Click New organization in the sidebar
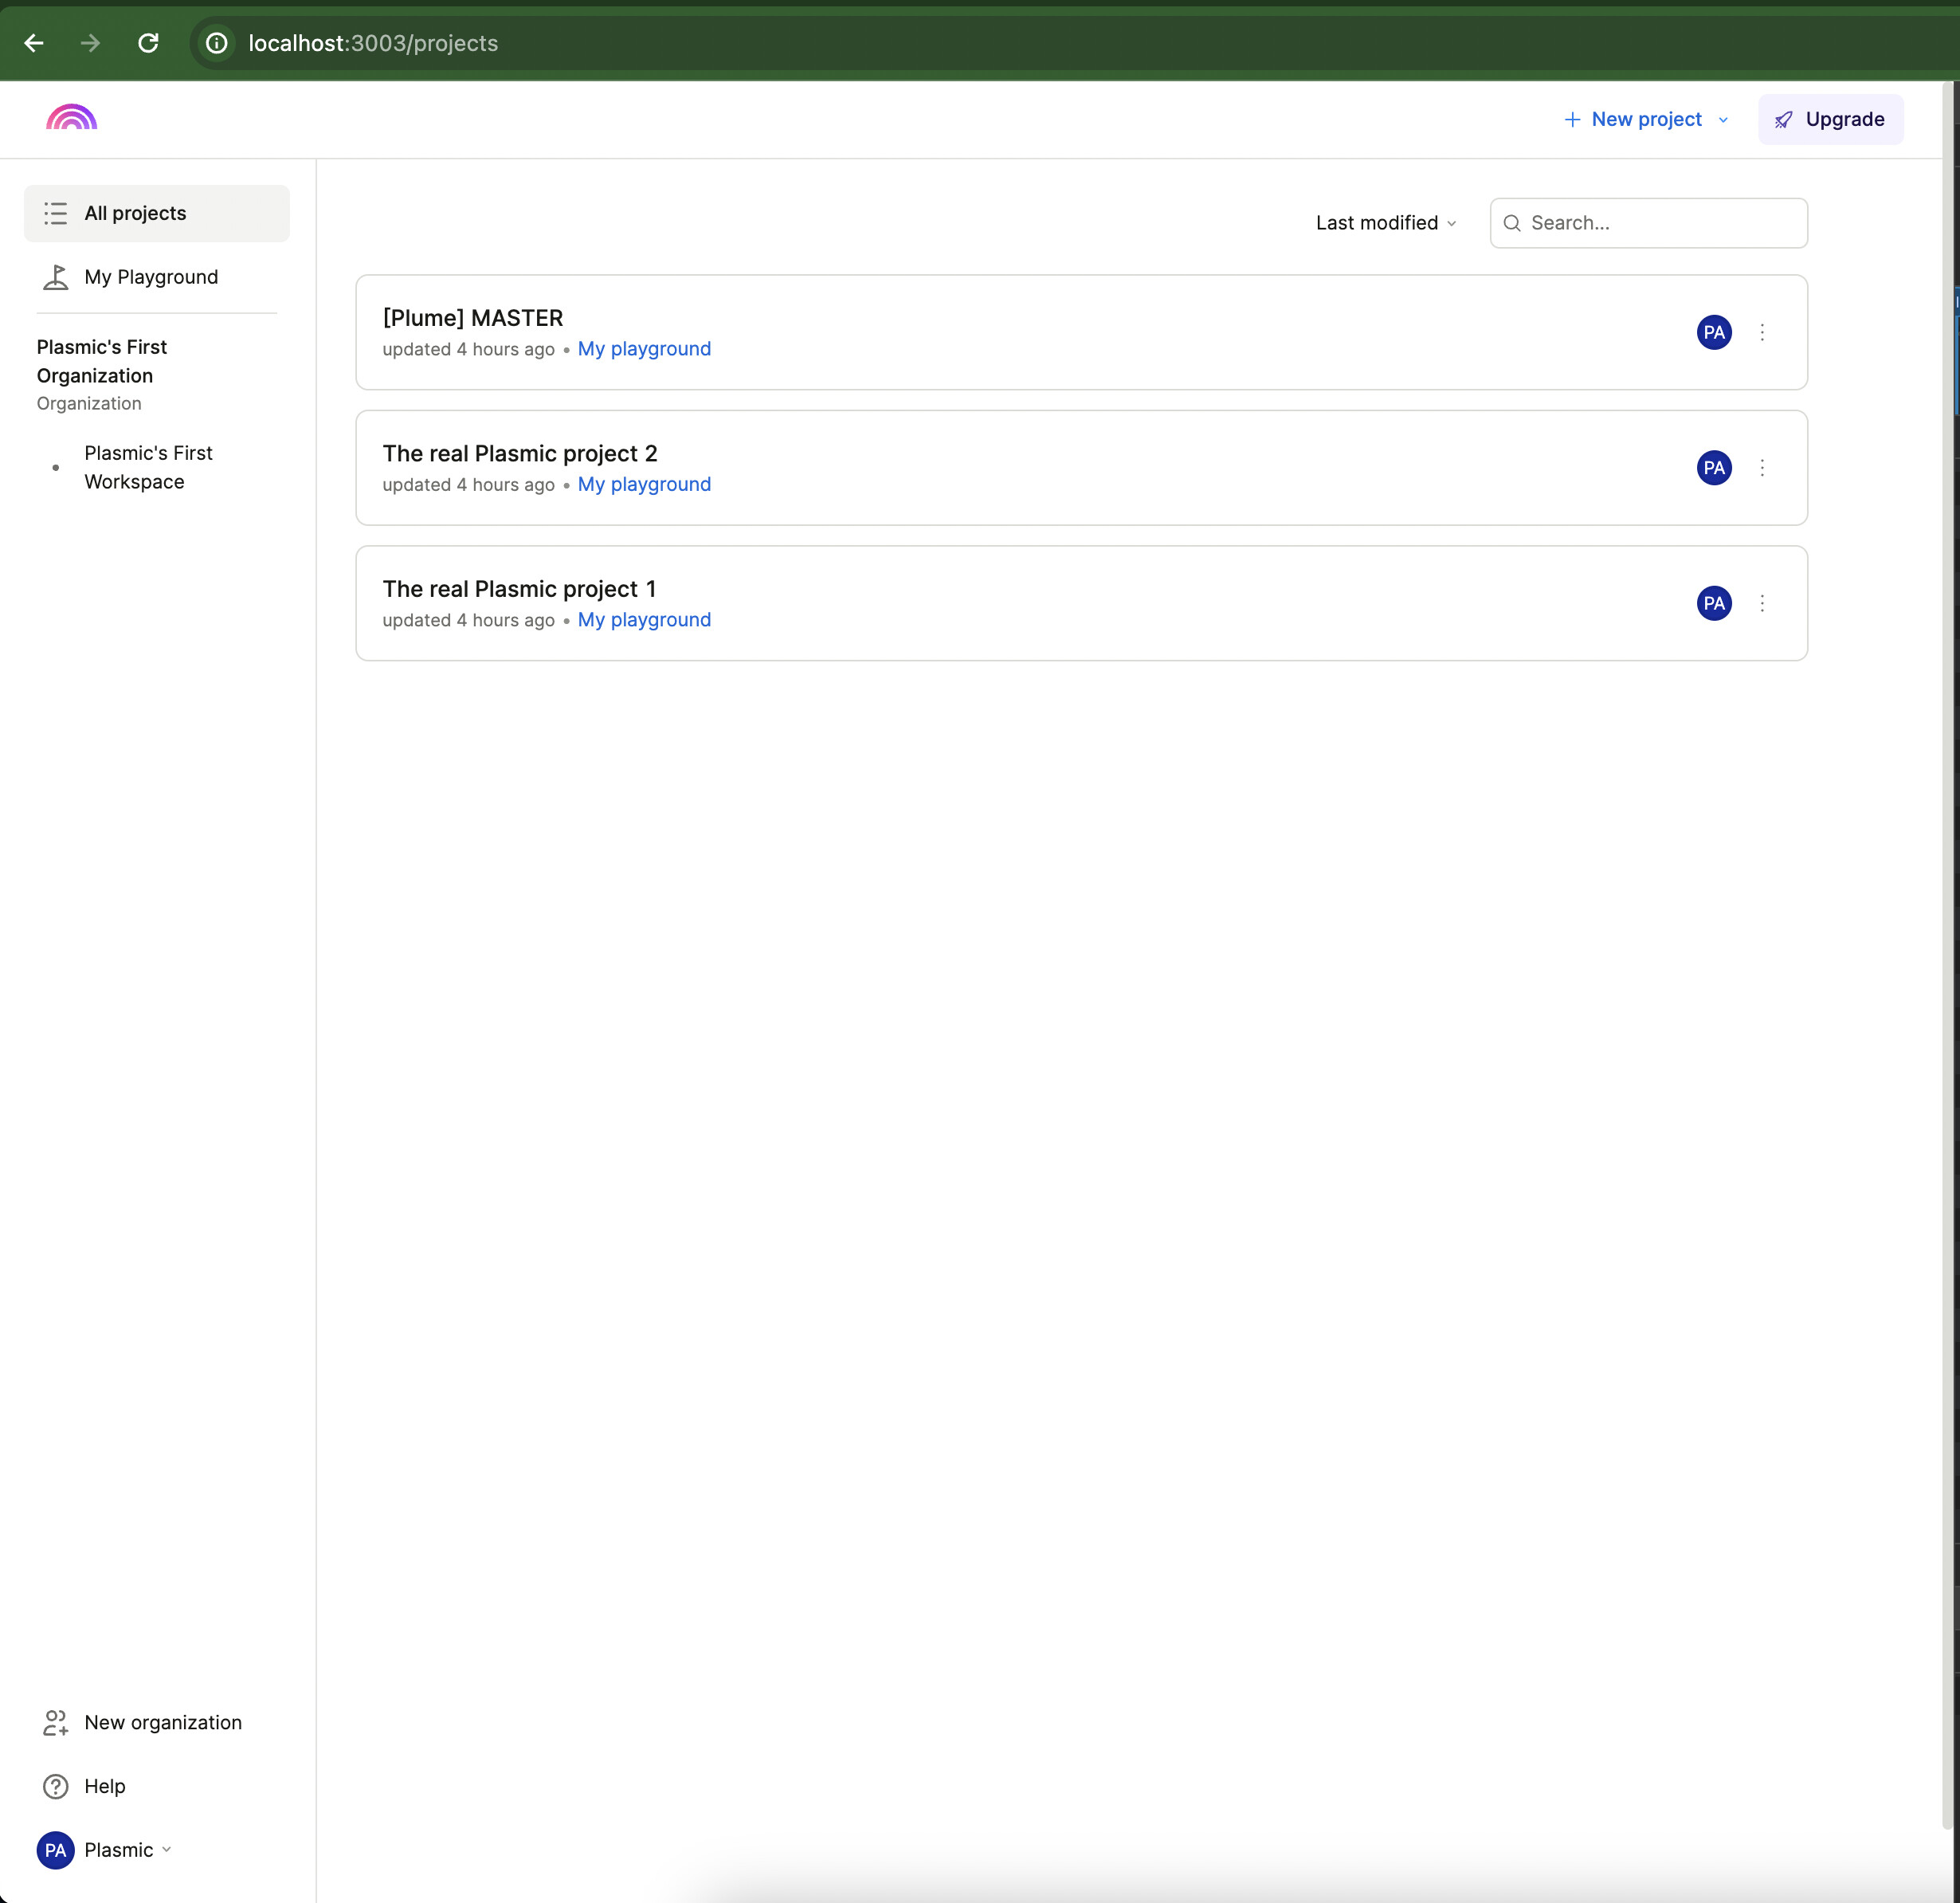The width and height of the screenshot is (1960, 1903). tap(162, 1722)
